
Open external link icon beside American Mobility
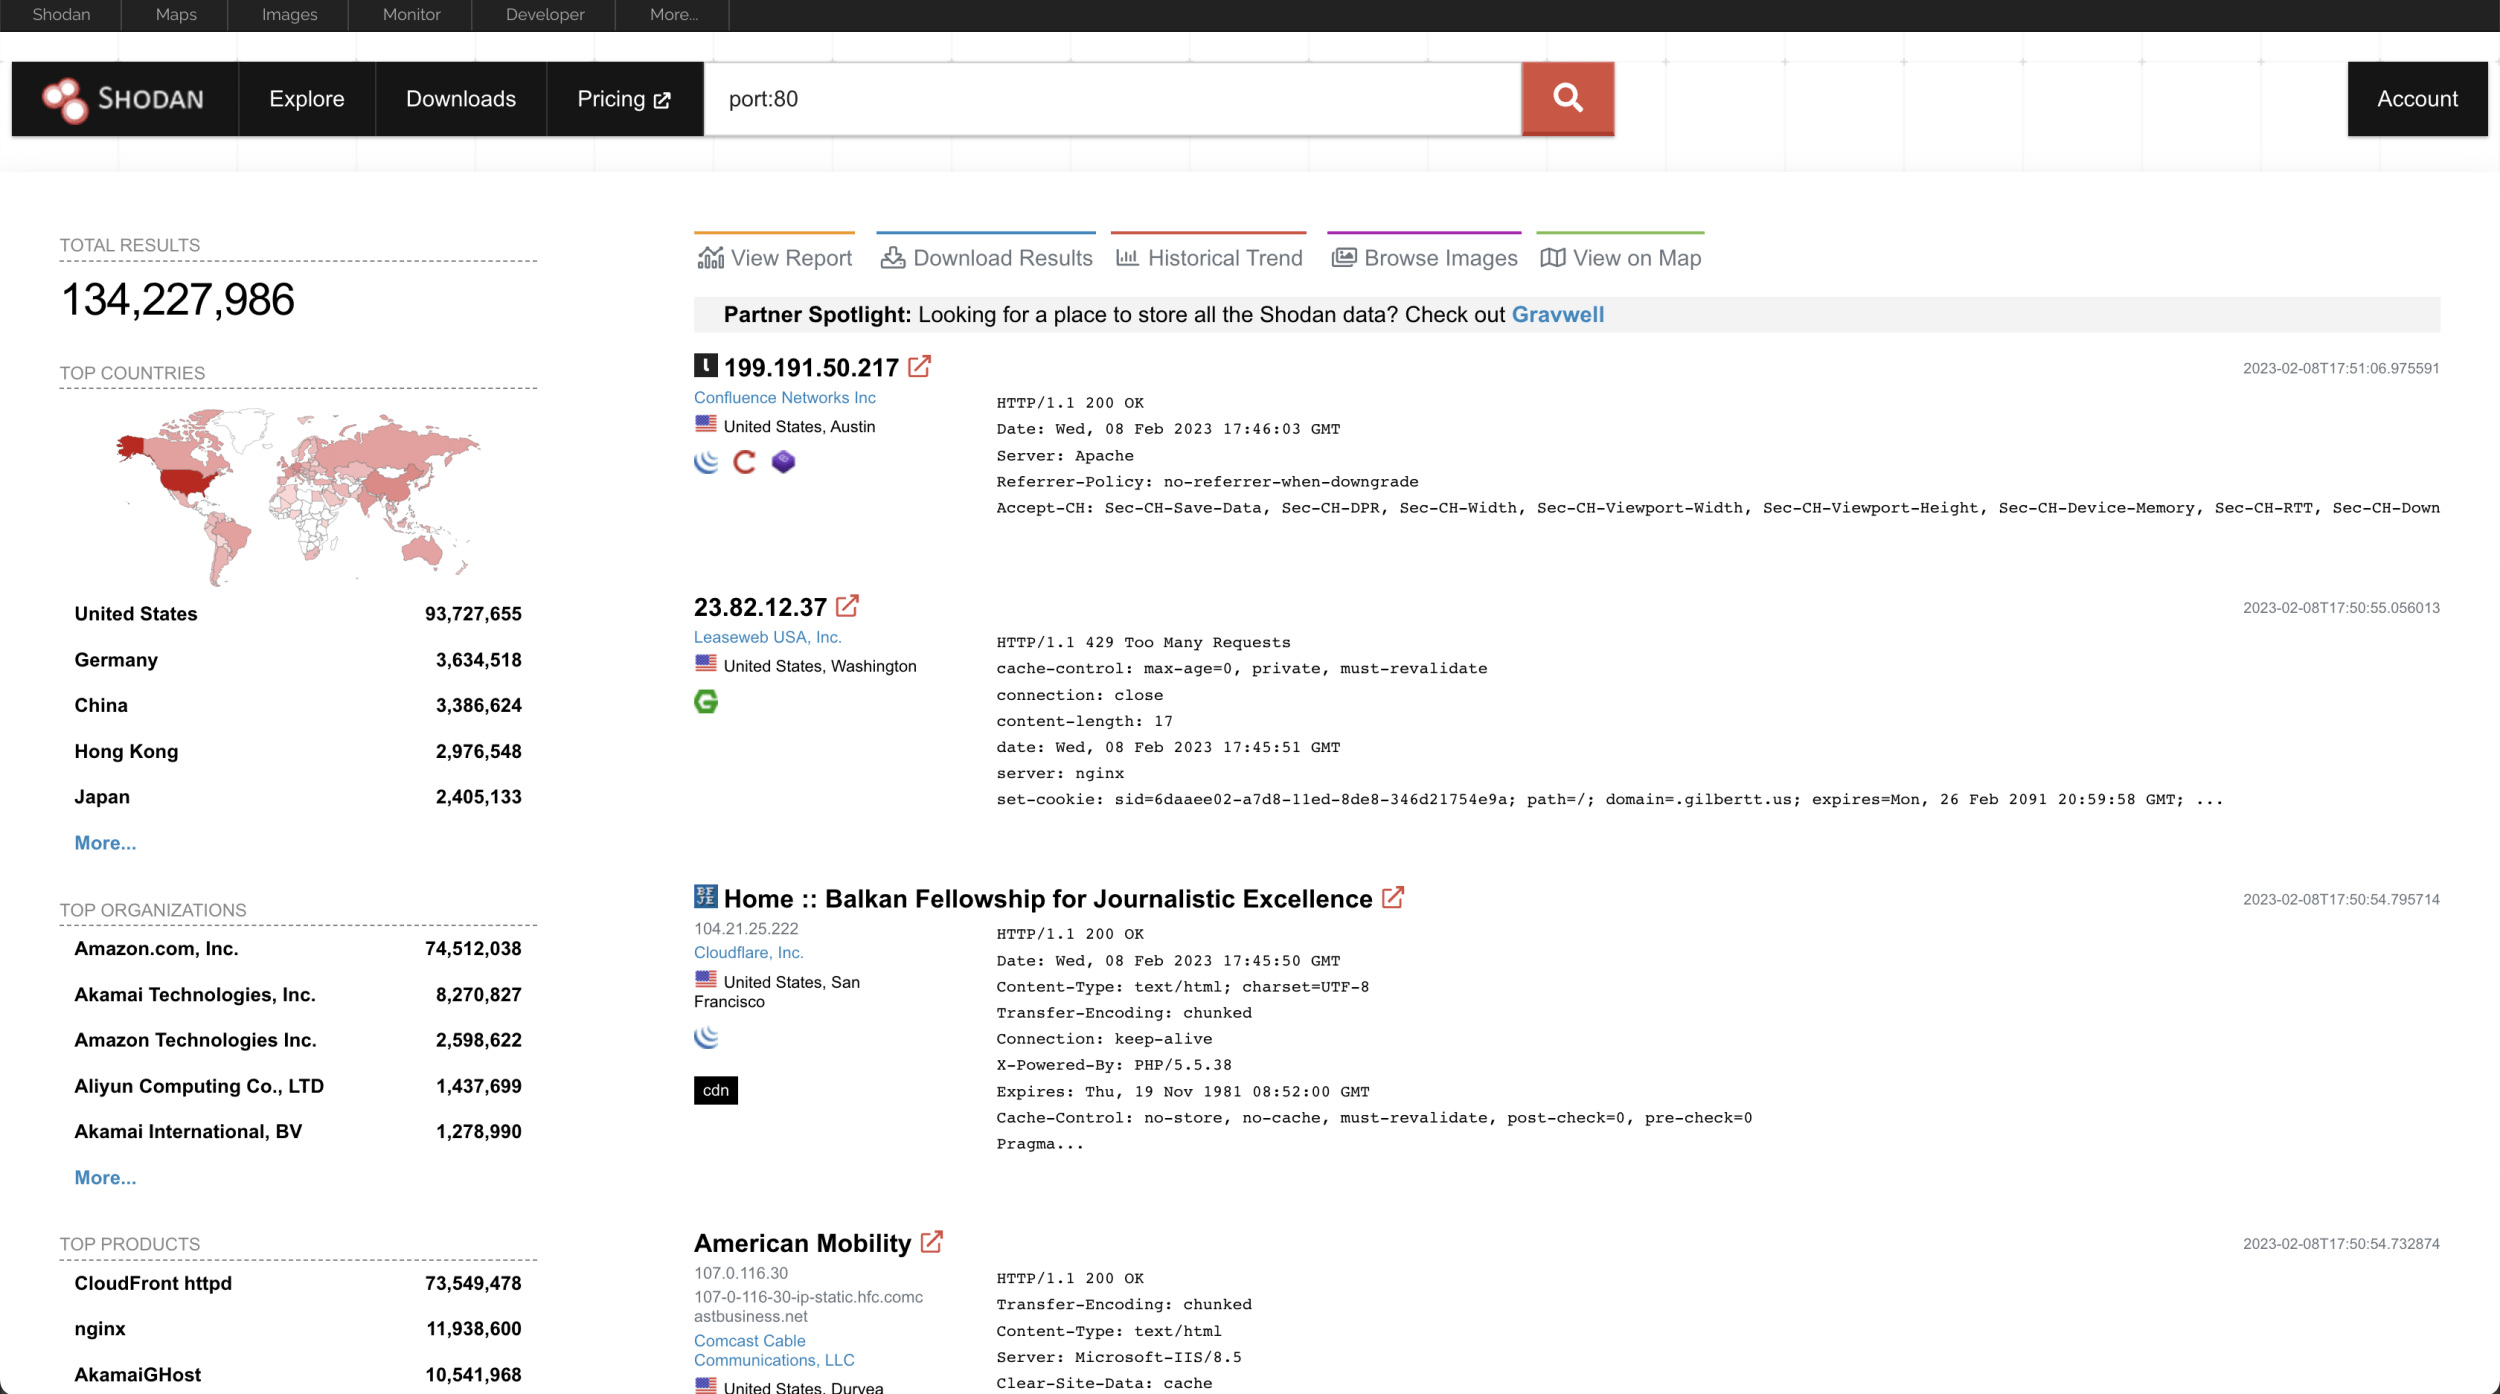(x=931, y=1241)
